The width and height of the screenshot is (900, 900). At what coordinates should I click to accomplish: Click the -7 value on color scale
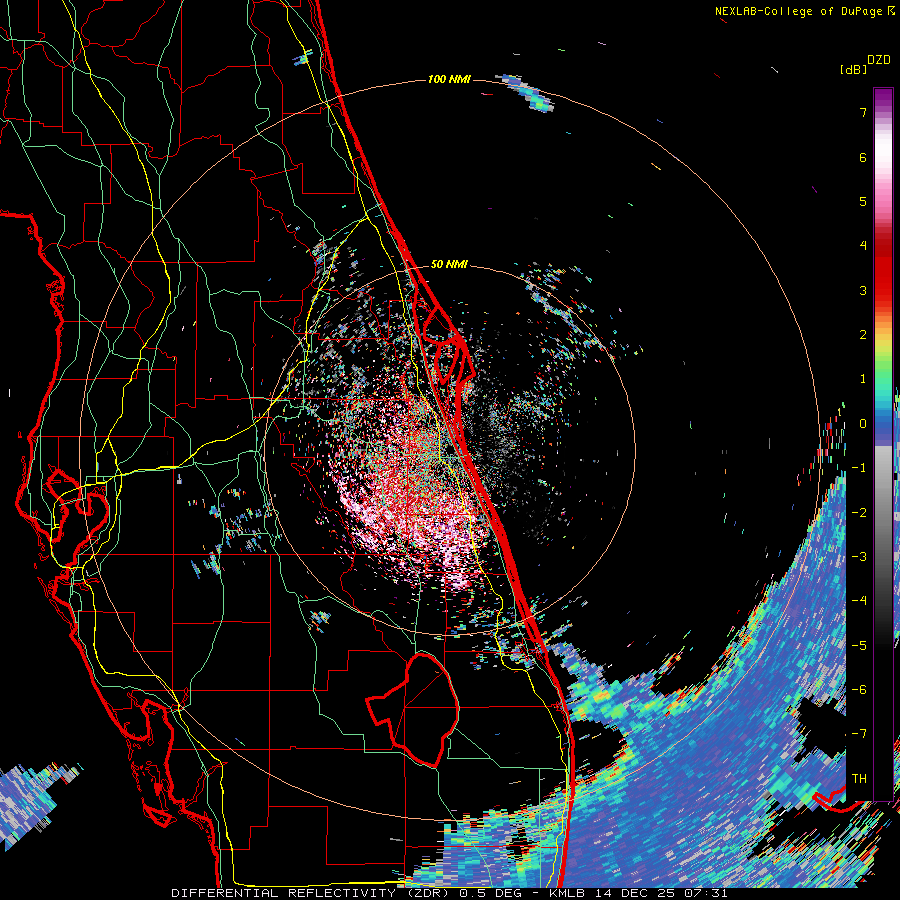tap(859, 734)
